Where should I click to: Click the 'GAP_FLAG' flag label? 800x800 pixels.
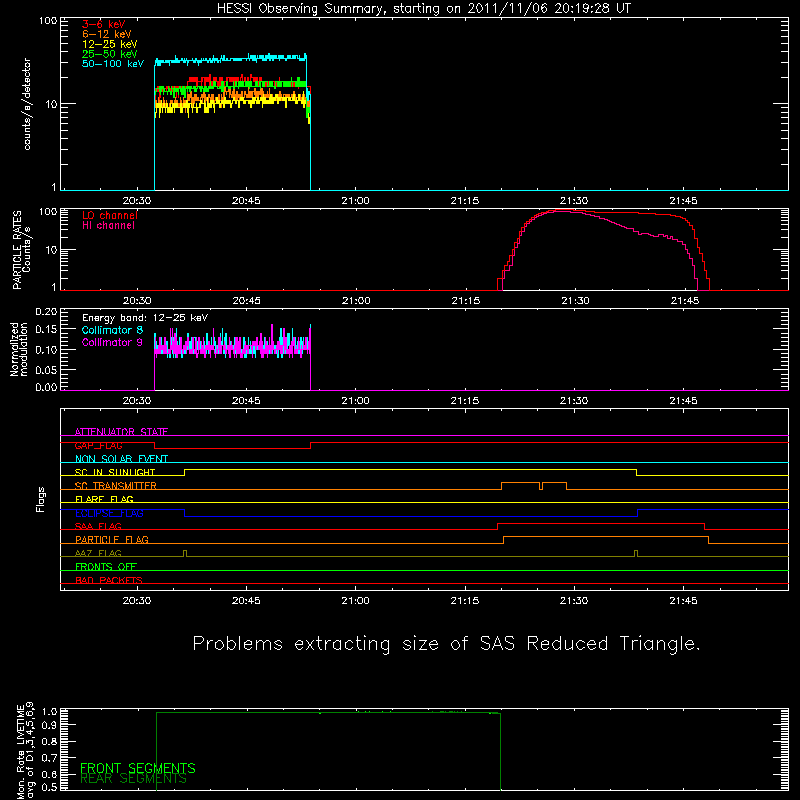tap(98, 445)
